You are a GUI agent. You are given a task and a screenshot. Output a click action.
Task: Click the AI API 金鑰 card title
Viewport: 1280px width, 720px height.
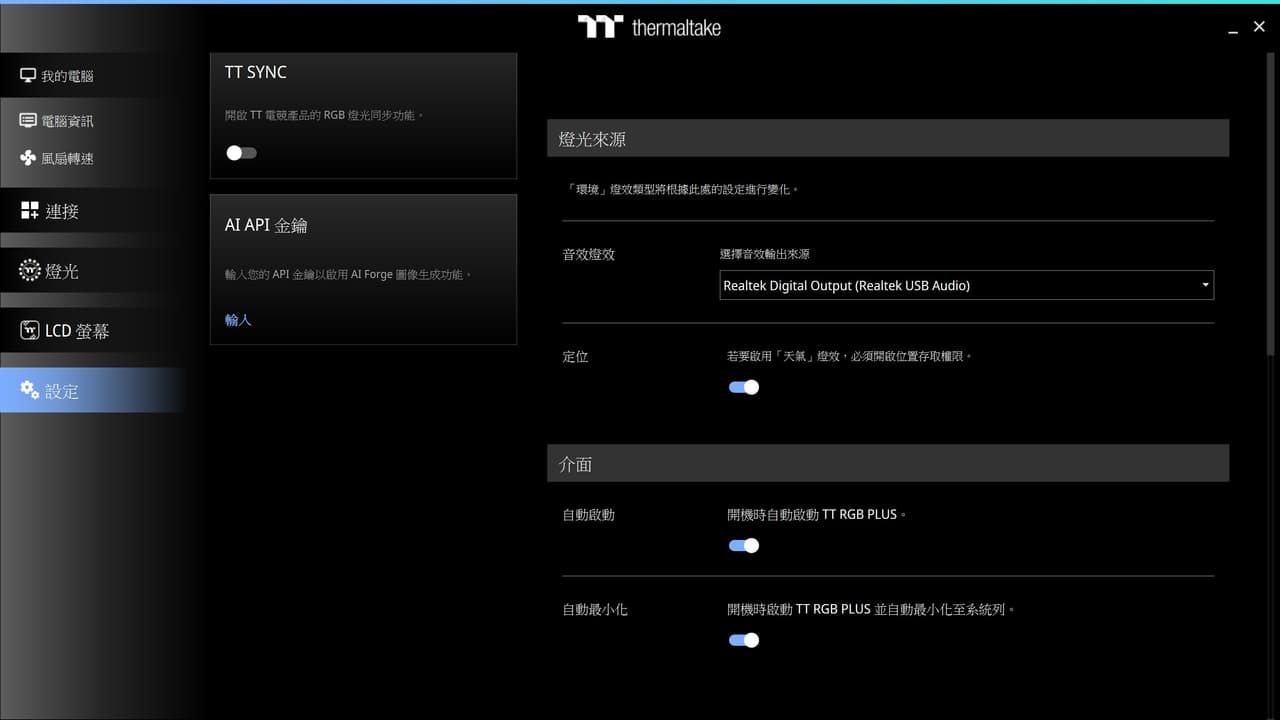(266, 226)
